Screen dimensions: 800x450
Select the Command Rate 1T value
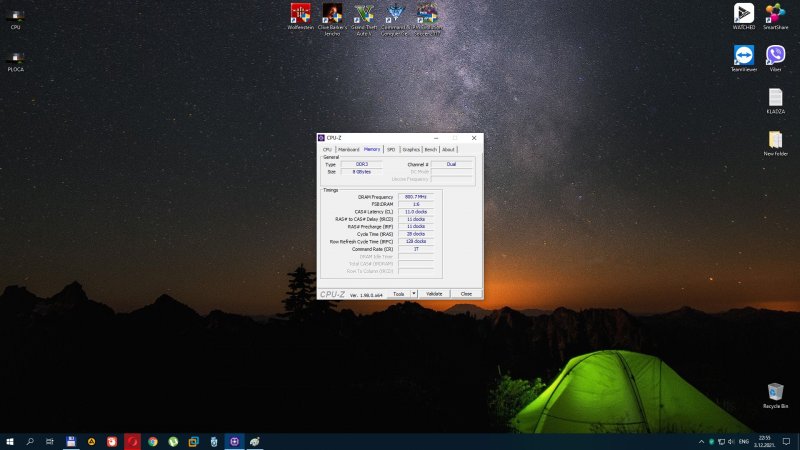(x=416, y=249)
